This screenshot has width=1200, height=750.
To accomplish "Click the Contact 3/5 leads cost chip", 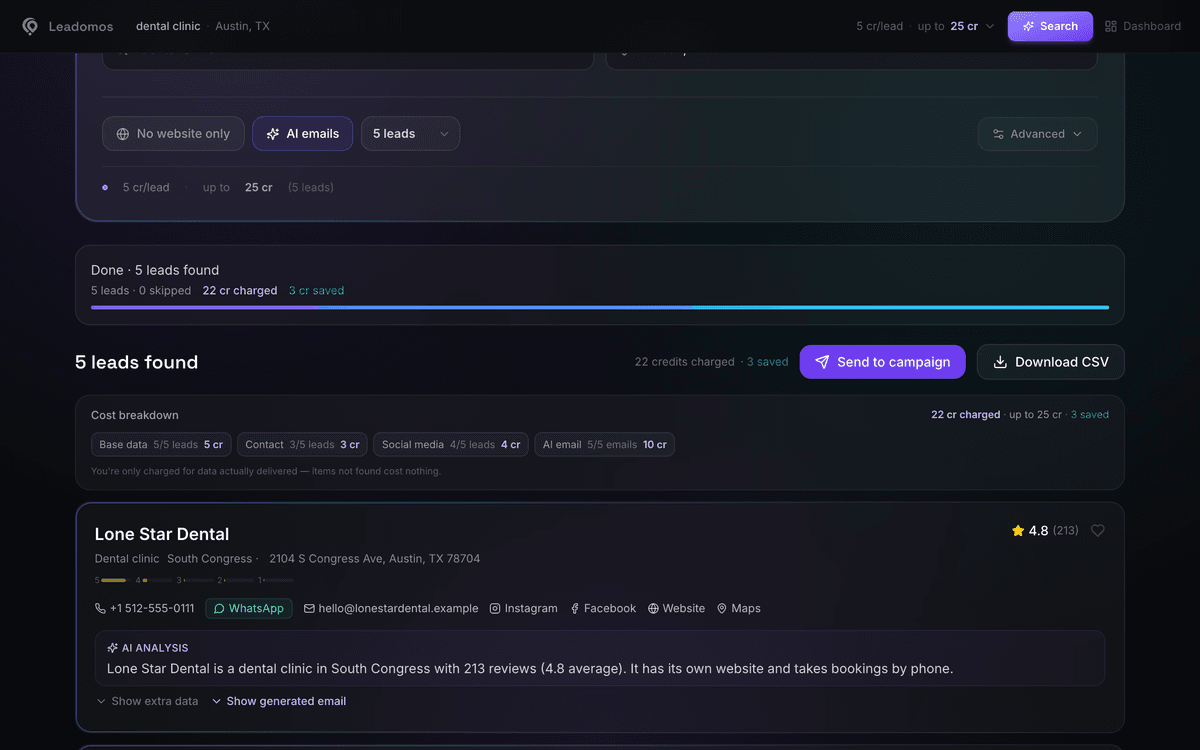I will 302,445.
